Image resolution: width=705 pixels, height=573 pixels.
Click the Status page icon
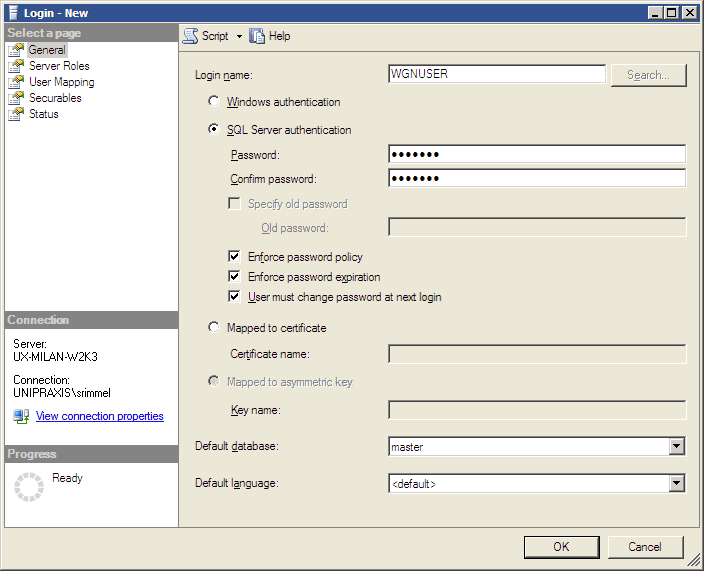coord(16,114)
